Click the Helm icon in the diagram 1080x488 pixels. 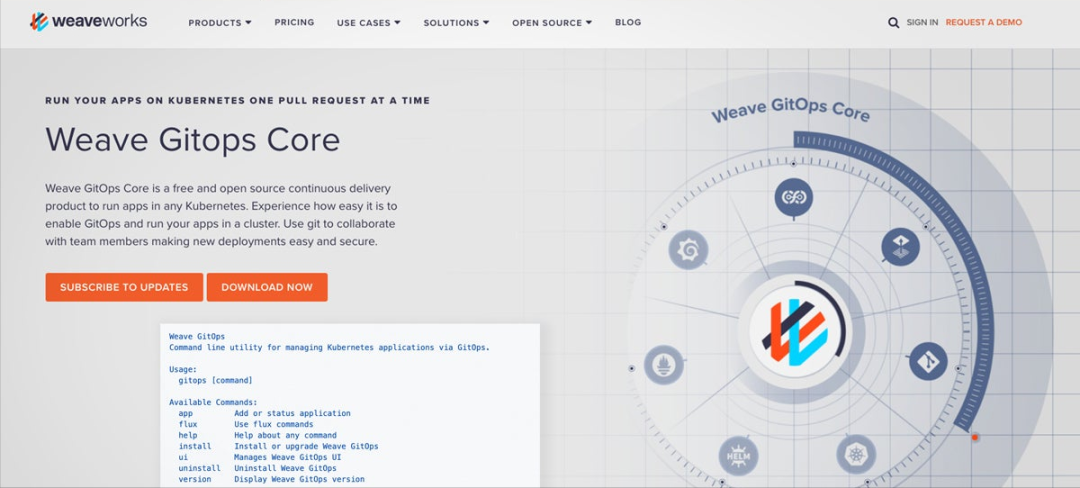[x=738, y=455]
